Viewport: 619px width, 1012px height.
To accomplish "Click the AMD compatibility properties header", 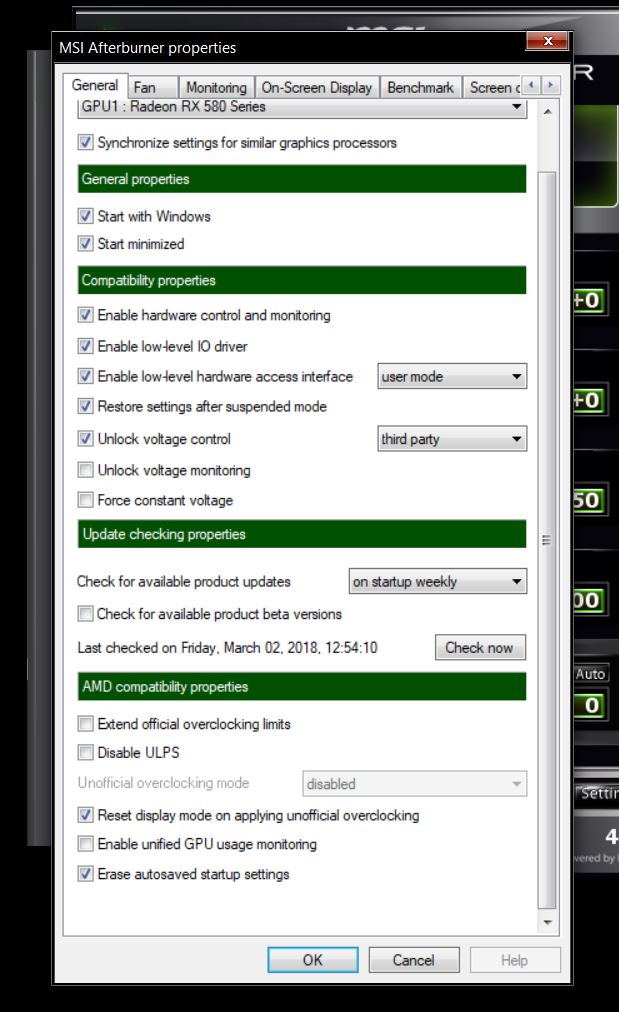I will pyautogui.click(x=302, y=686).
